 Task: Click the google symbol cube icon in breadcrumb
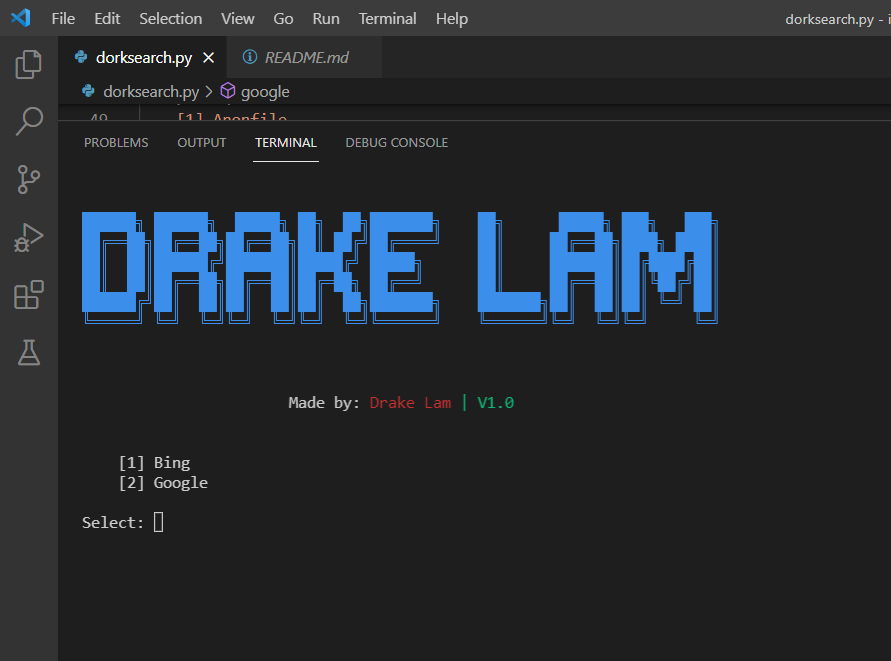click(228, 91)
